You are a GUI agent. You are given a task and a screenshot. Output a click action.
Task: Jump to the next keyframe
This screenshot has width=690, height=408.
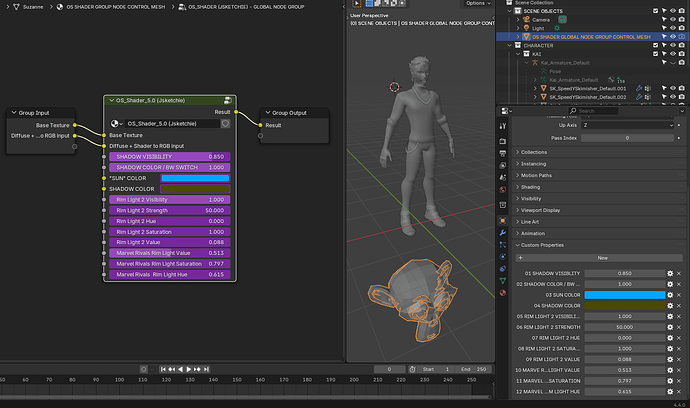pos(197,369)
